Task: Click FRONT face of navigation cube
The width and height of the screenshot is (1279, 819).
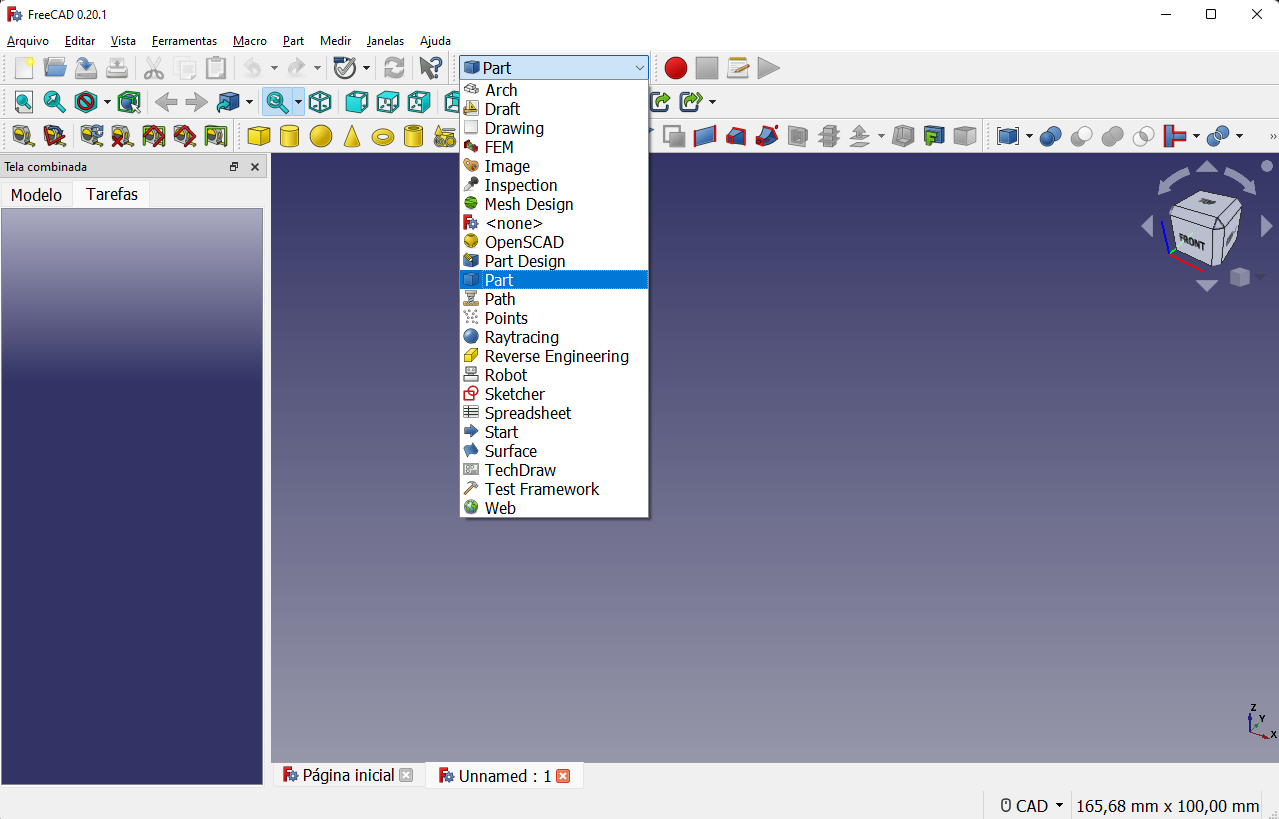Action: 1191,241
